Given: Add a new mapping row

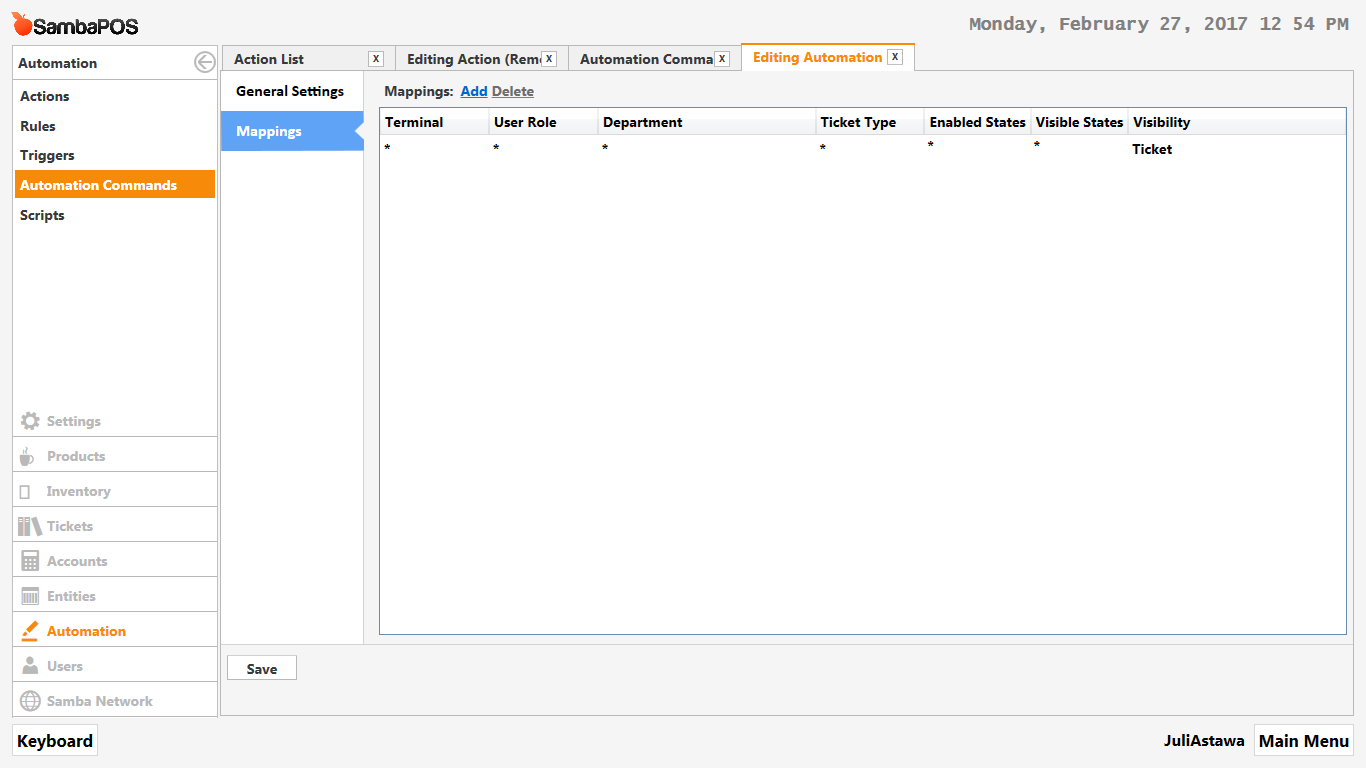Looking at the screenshot, I should point(473,91).
